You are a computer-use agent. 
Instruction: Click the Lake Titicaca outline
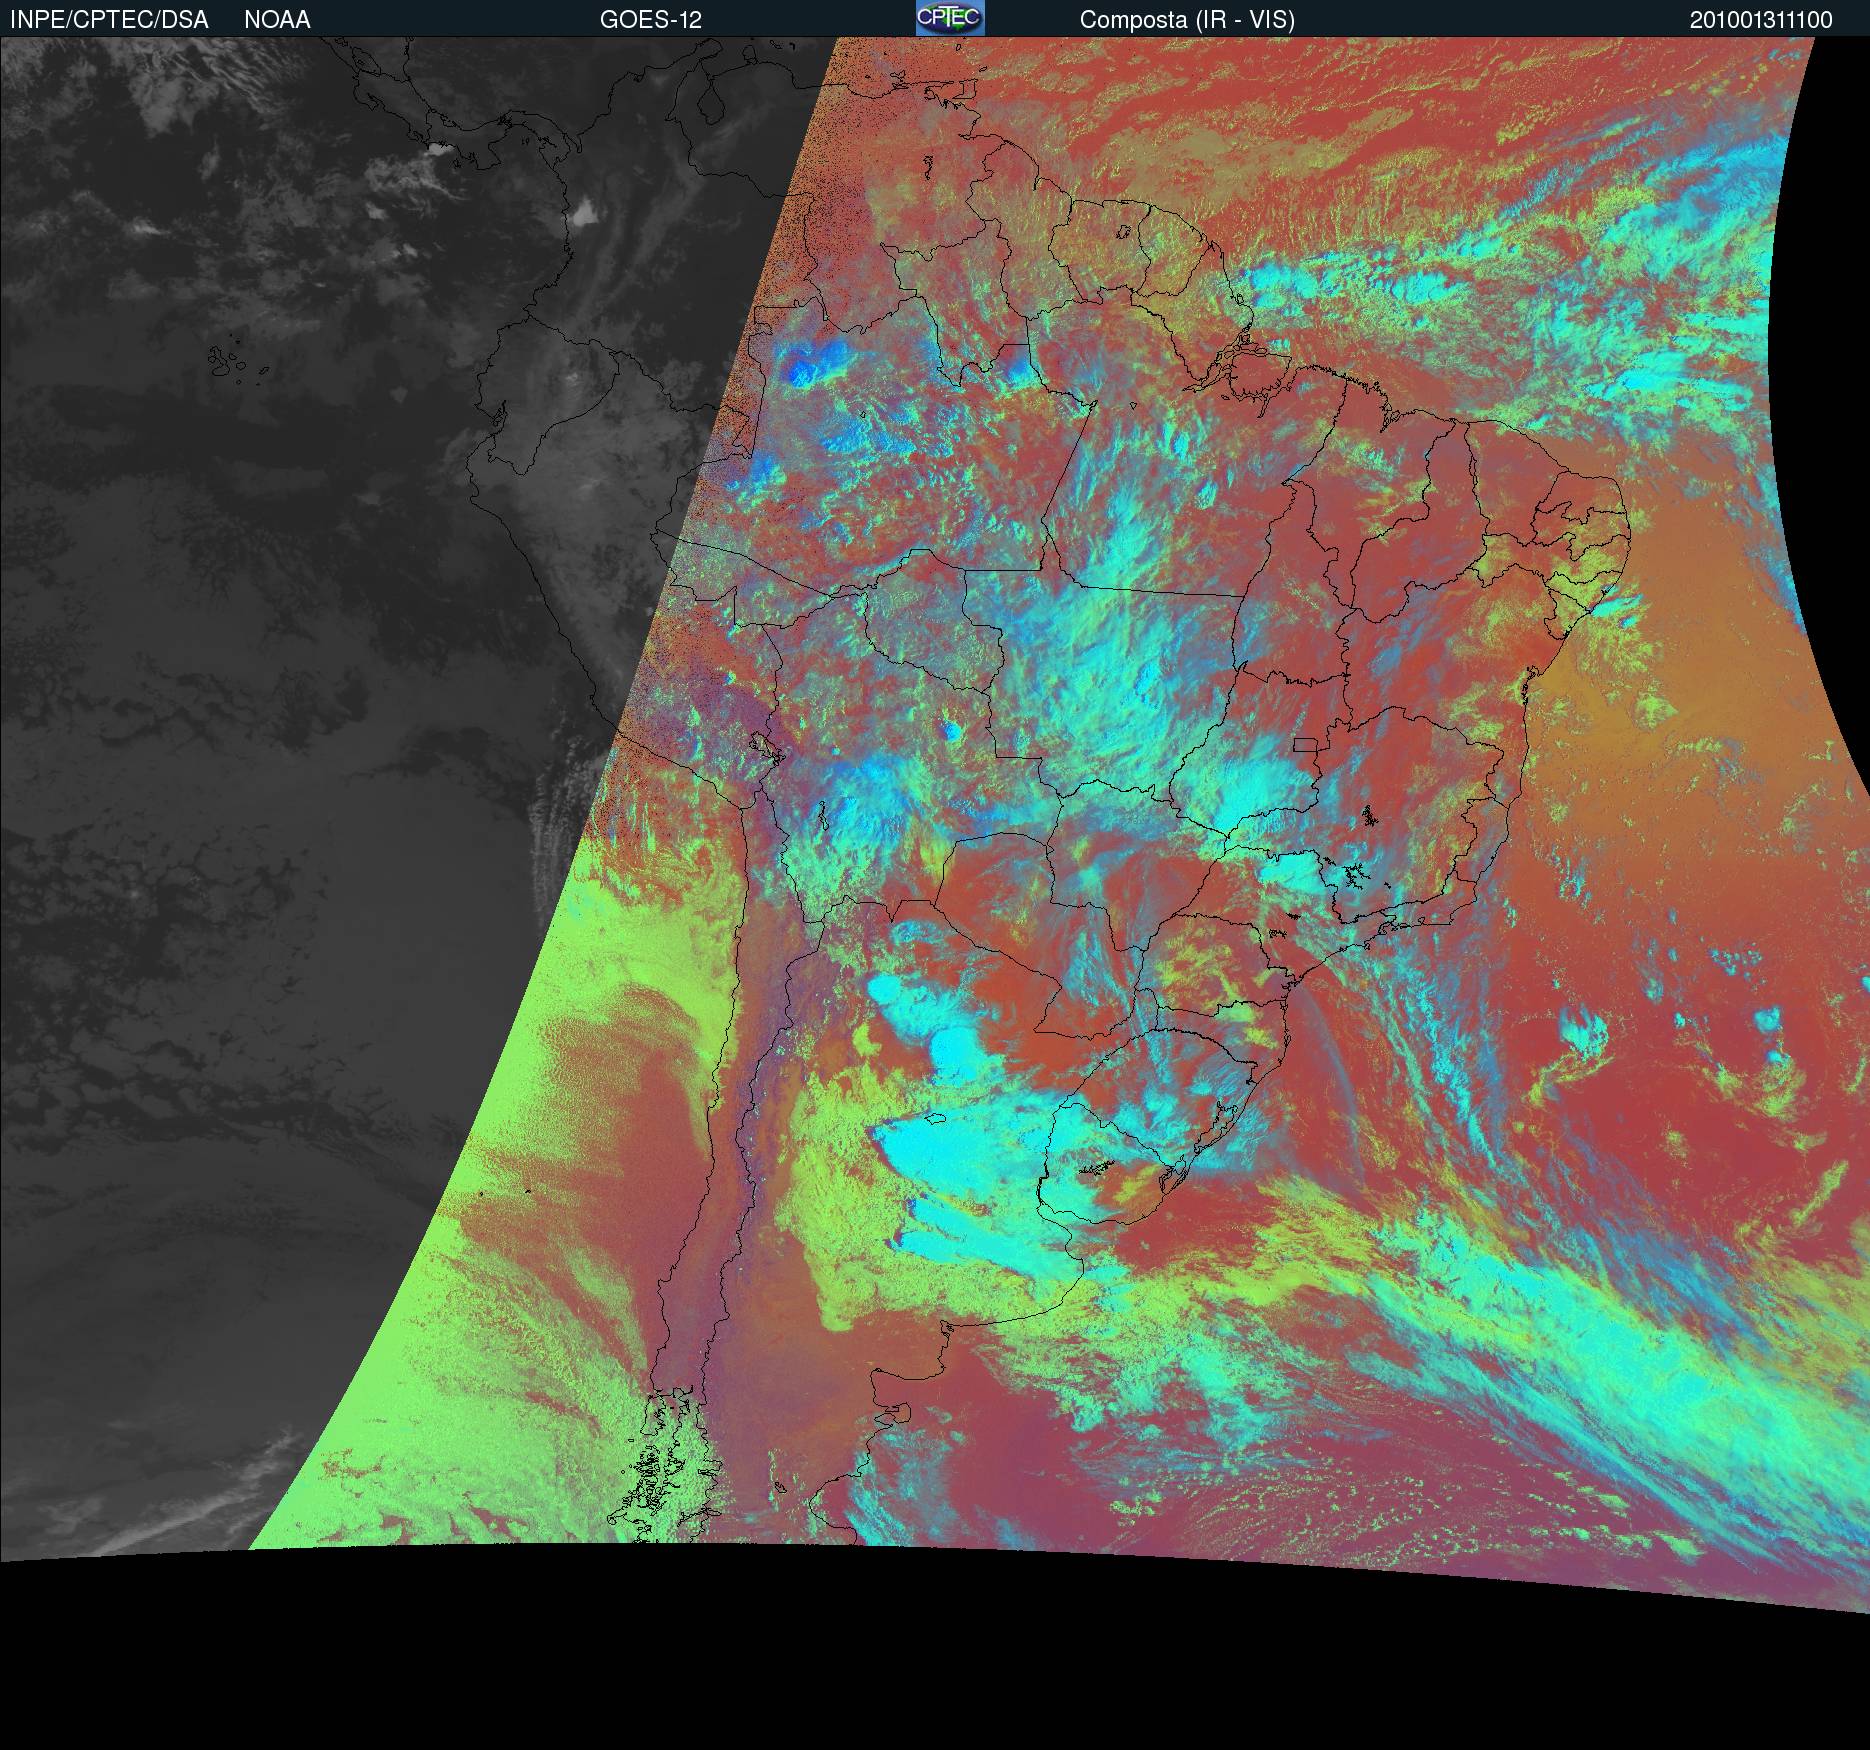click(762, 746)
